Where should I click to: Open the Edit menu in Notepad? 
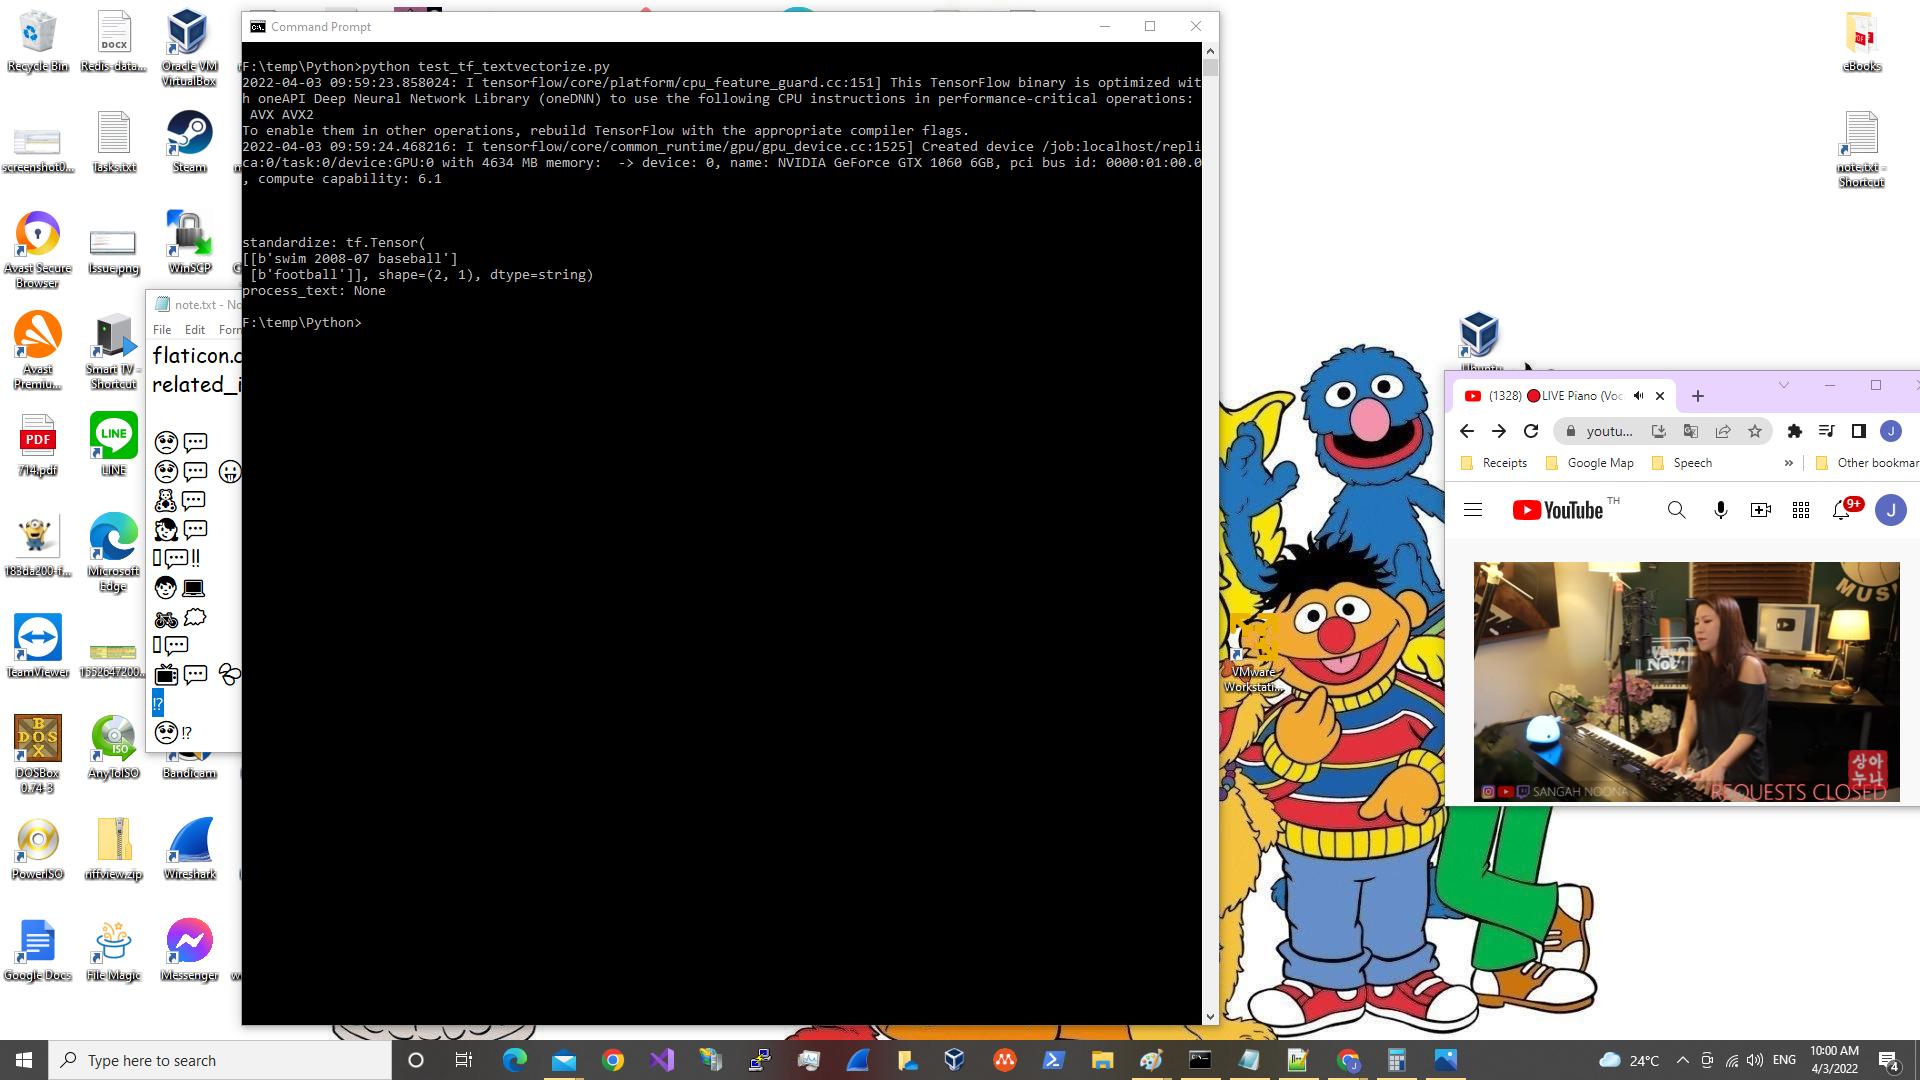pos(195,330)
